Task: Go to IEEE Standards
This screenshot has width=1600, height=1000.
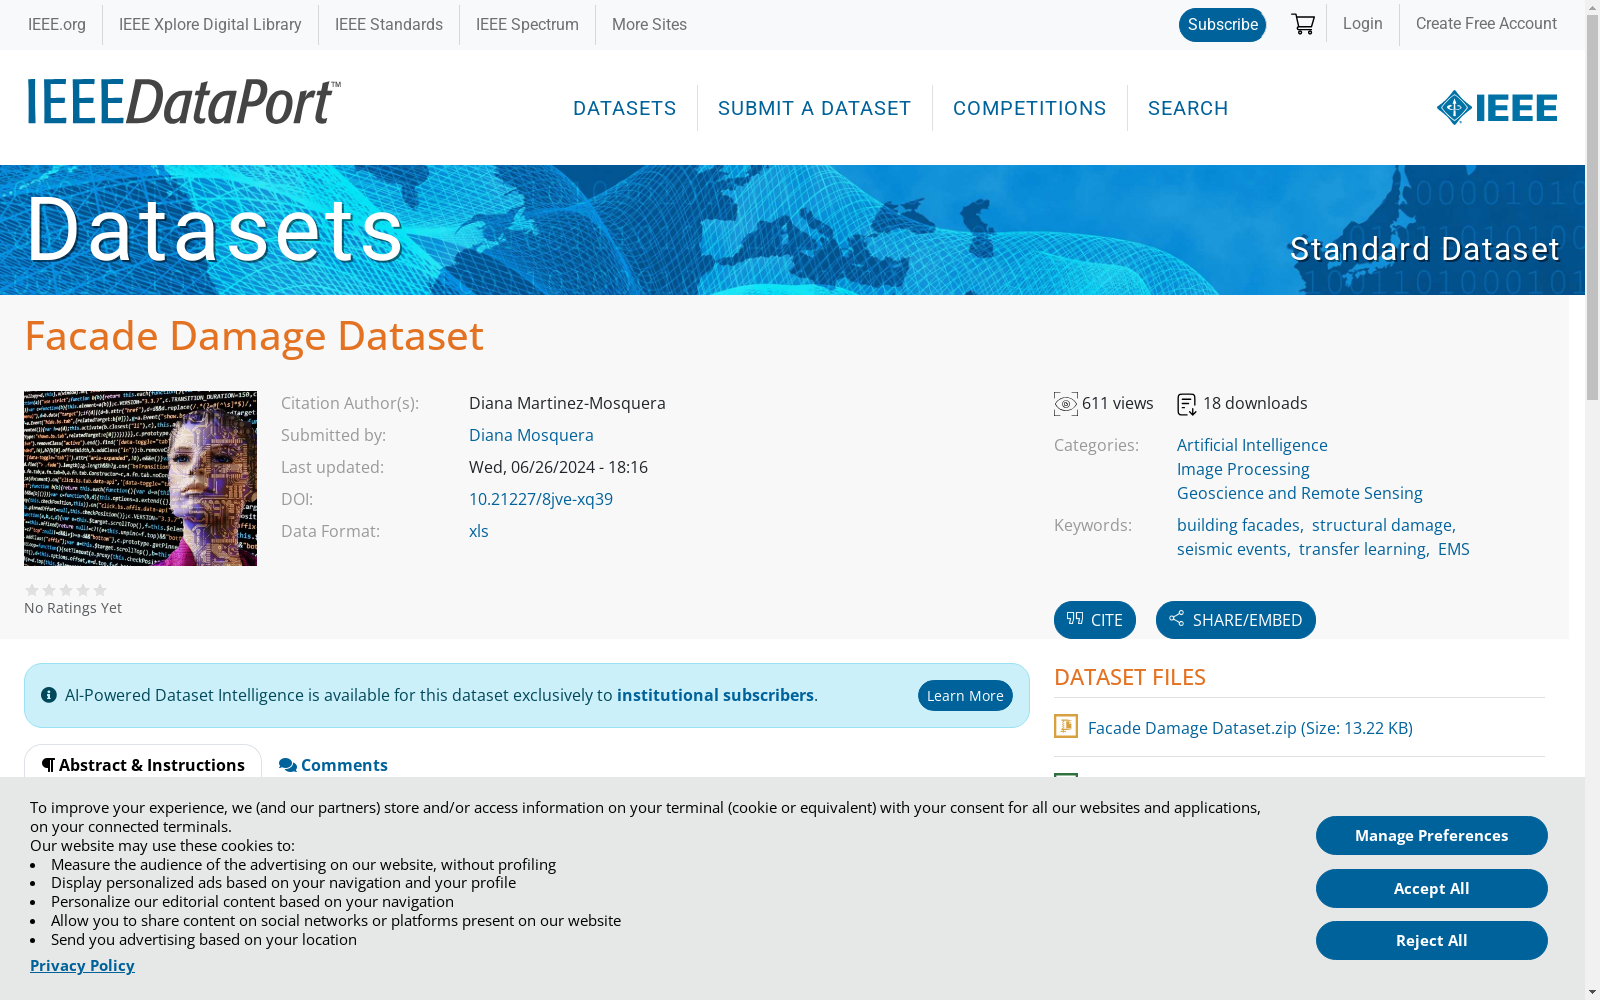Action: [x=389, y=24]
